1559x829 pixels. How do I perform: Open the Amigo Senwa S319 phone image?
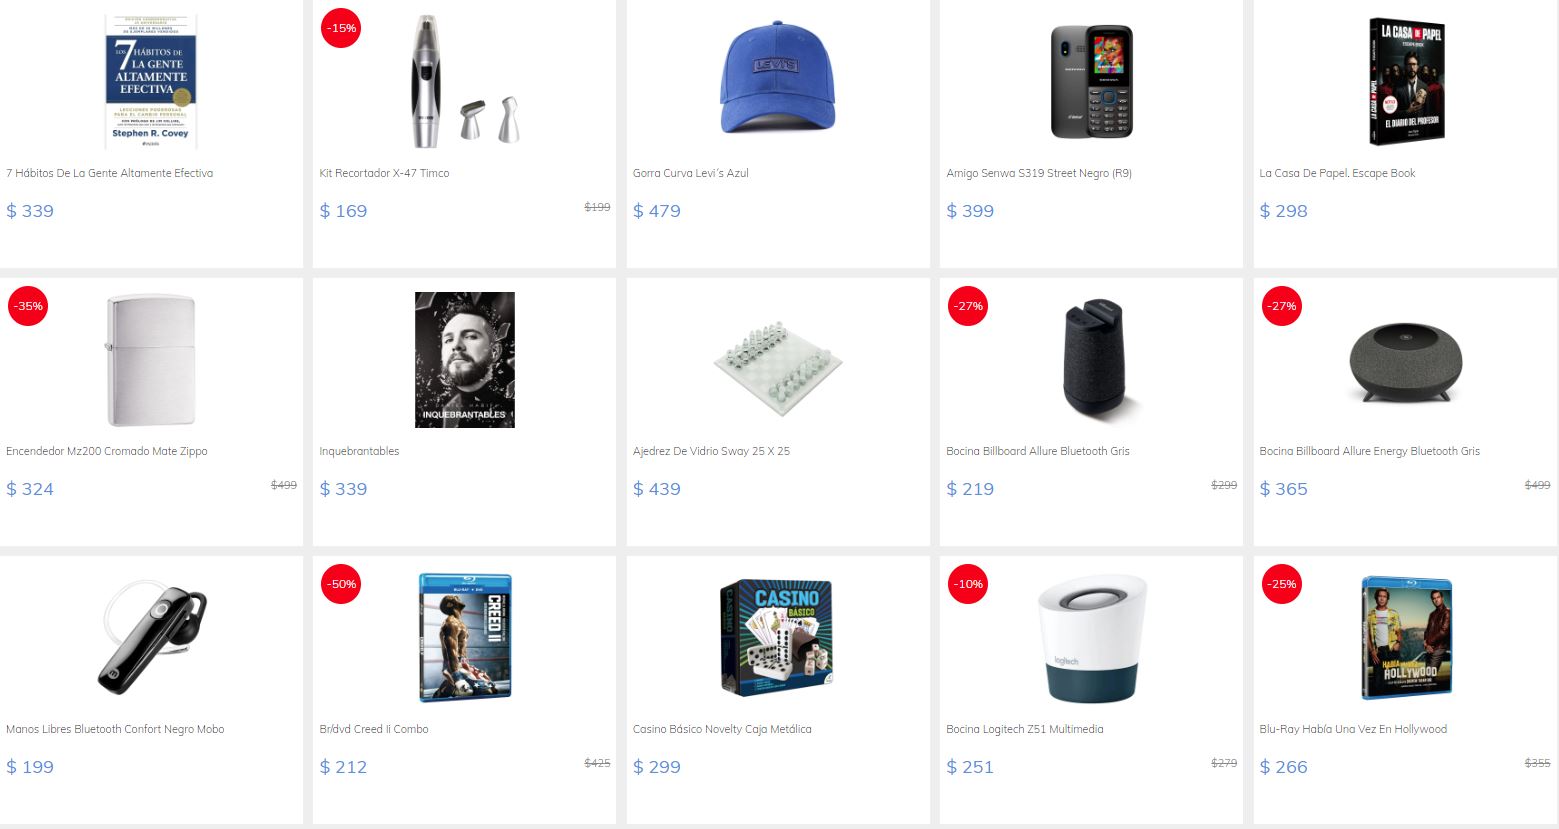coord(1091,82)
